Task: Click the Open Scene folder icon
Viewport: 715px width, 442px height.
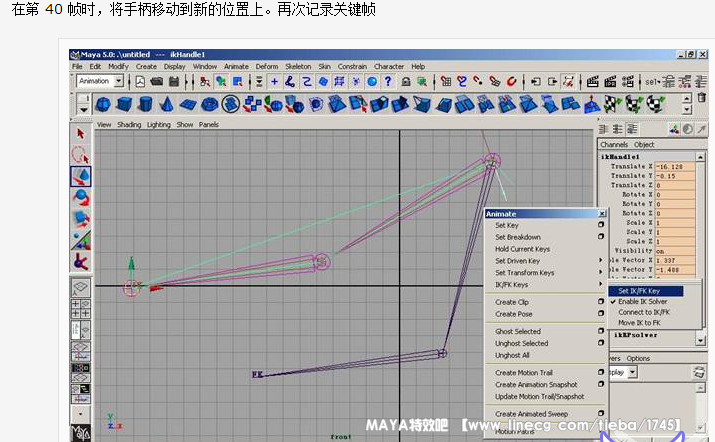Action: (x=156, y=82)
